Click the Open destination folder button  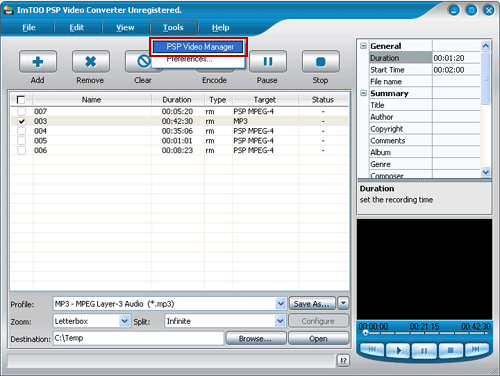[x=318, y=339]
